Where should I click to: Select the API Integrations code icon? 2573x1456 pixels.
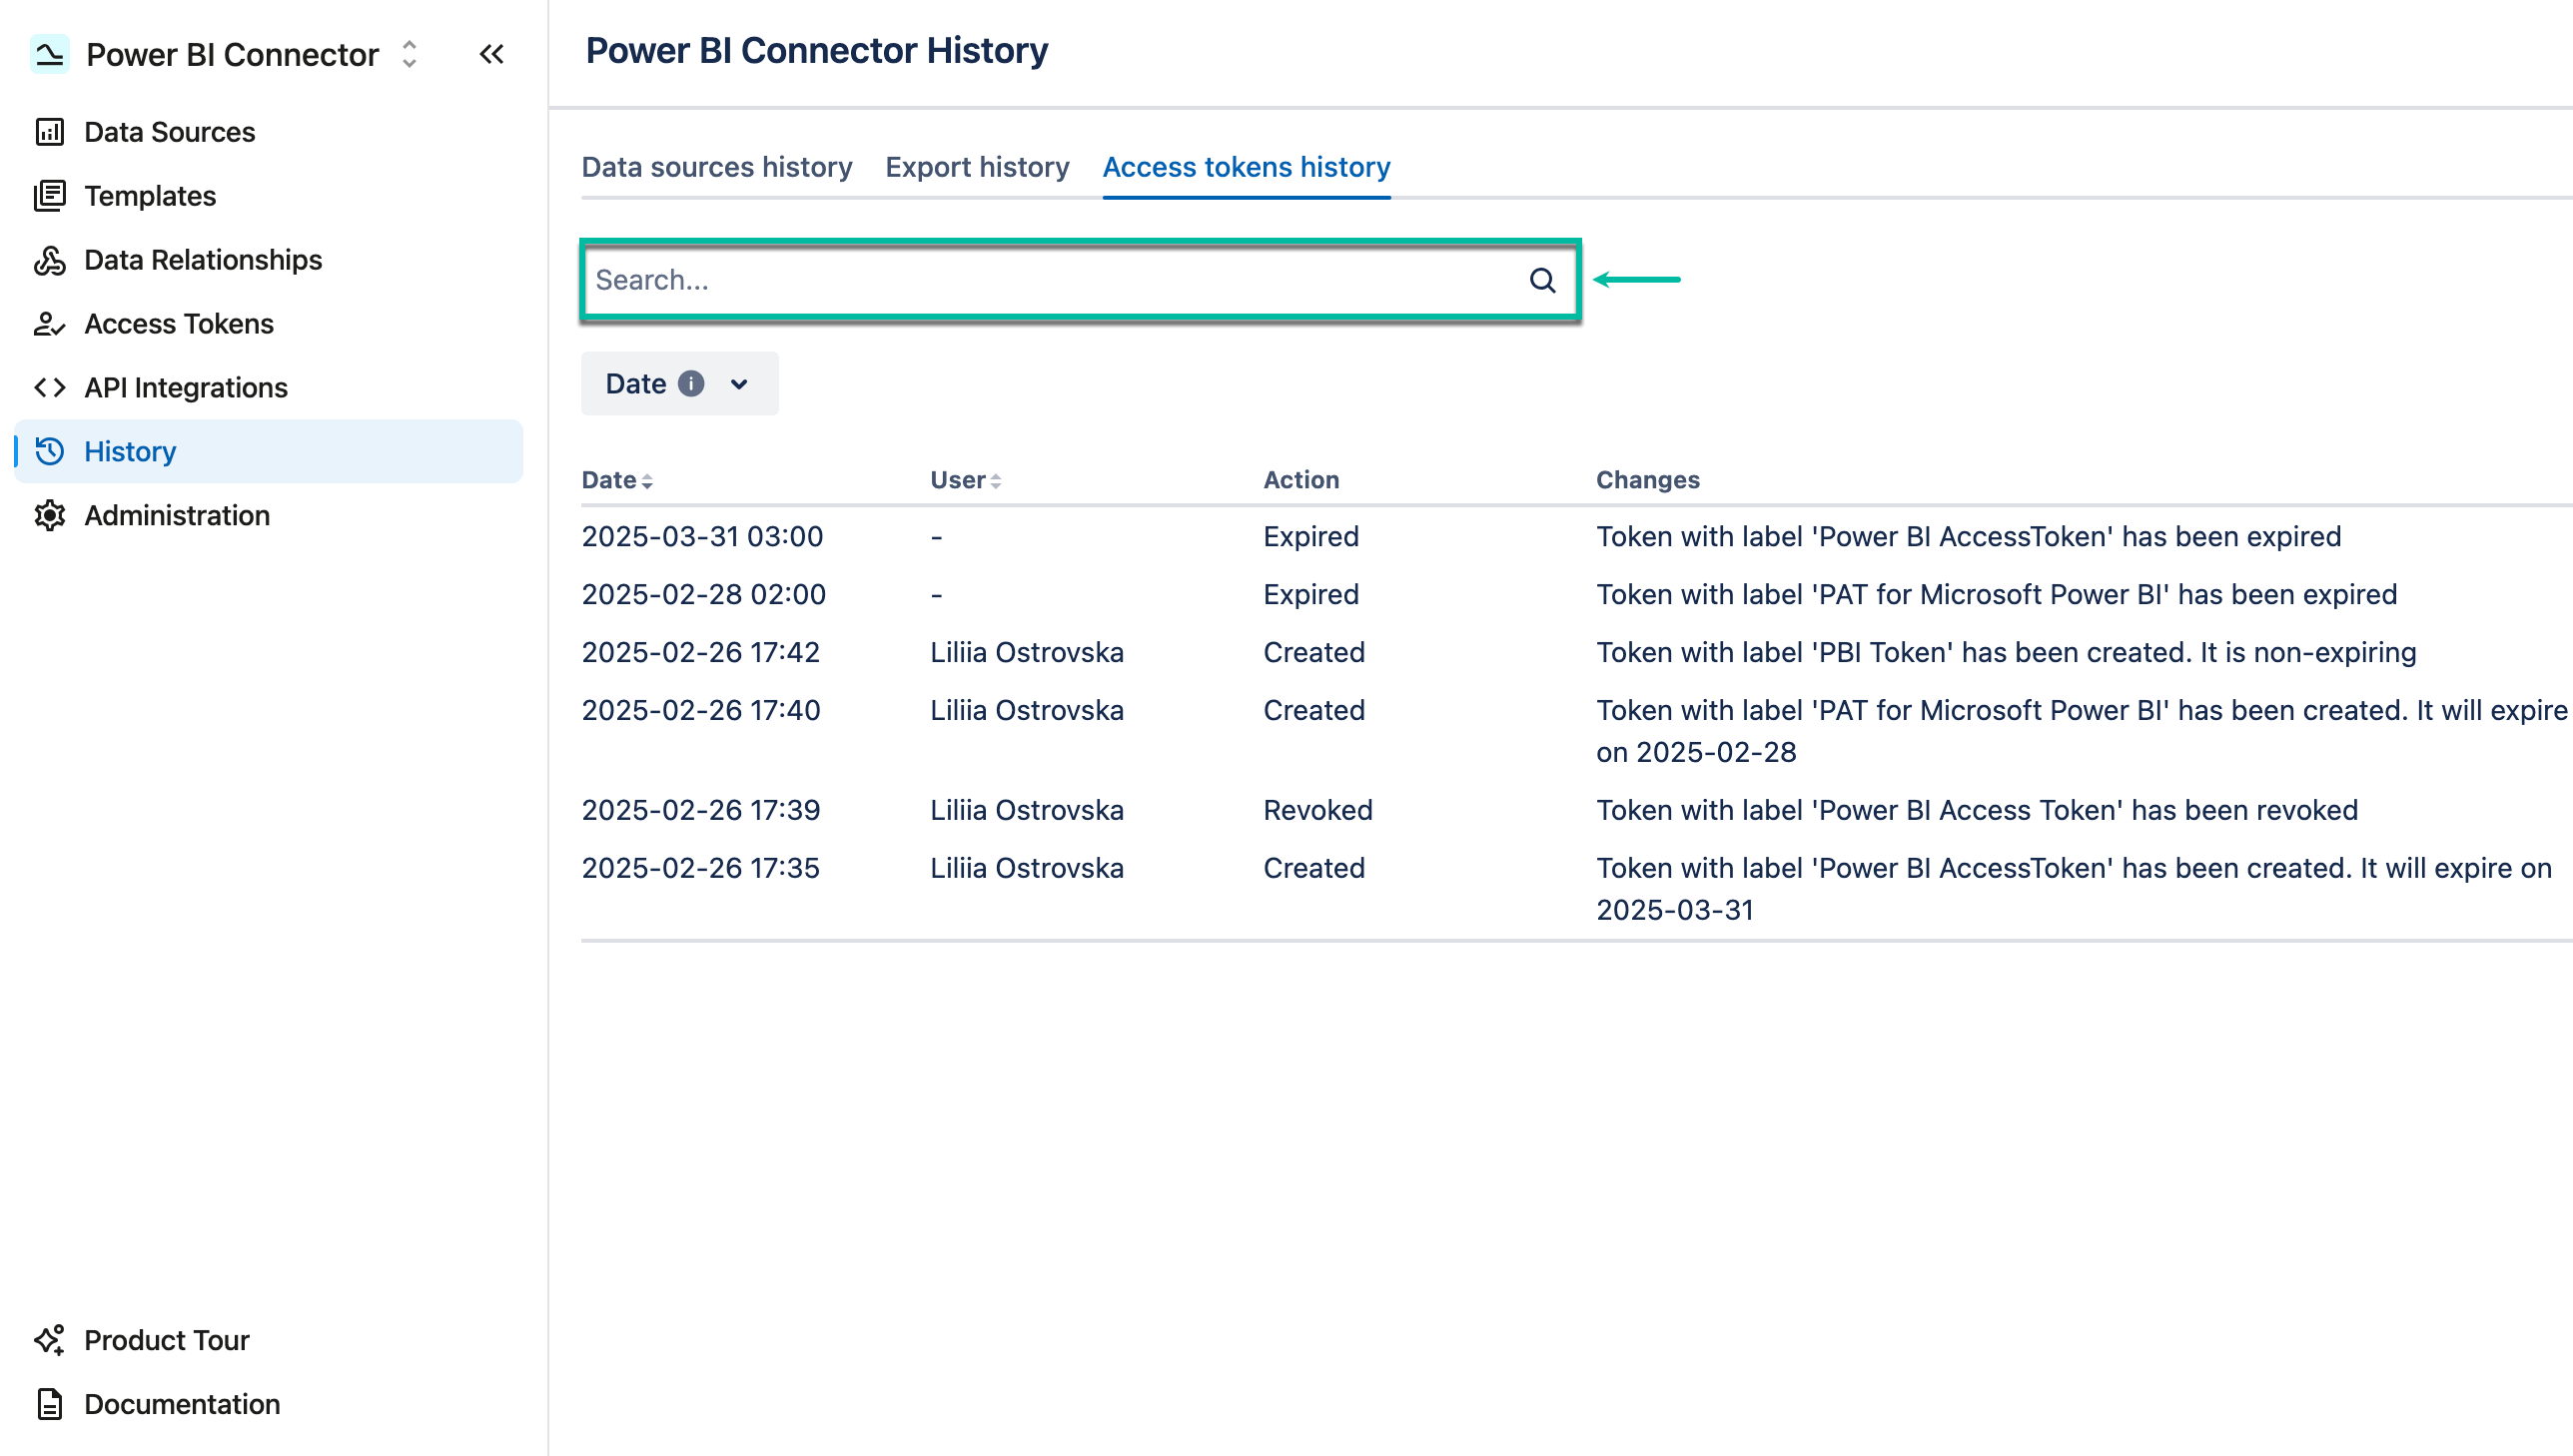pyautogui.click(x=47, y=387)
